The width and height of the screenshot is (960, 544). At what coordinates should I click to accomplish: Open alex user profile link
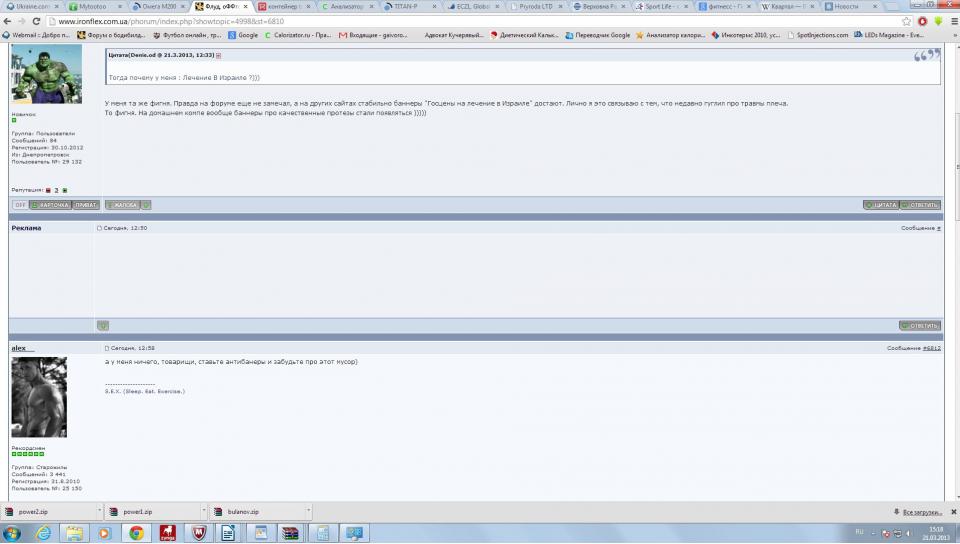point(18,348)
